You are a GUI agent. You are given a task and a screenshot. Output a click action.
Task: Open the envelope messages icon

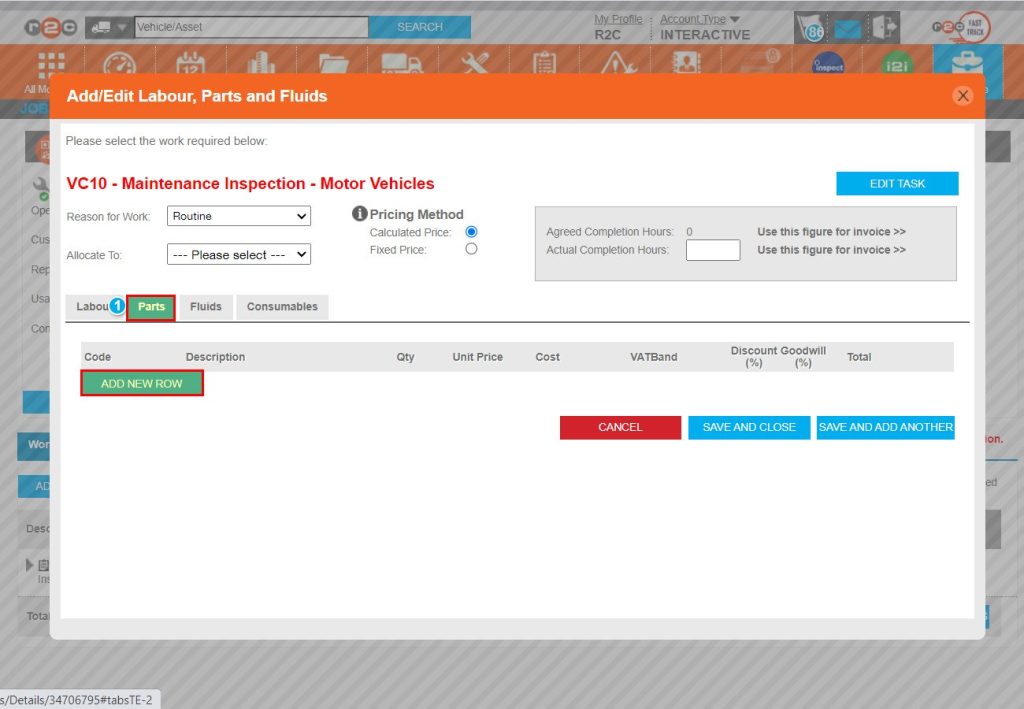pyautogui.click(x=846, y=29)
